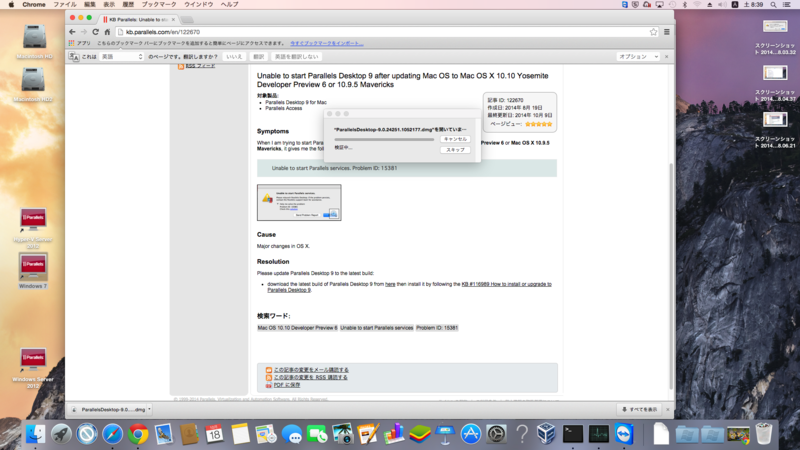Expand the downloaded dmg item arrow menu
This screenshot has height=450, width=800.
[149, 409]
